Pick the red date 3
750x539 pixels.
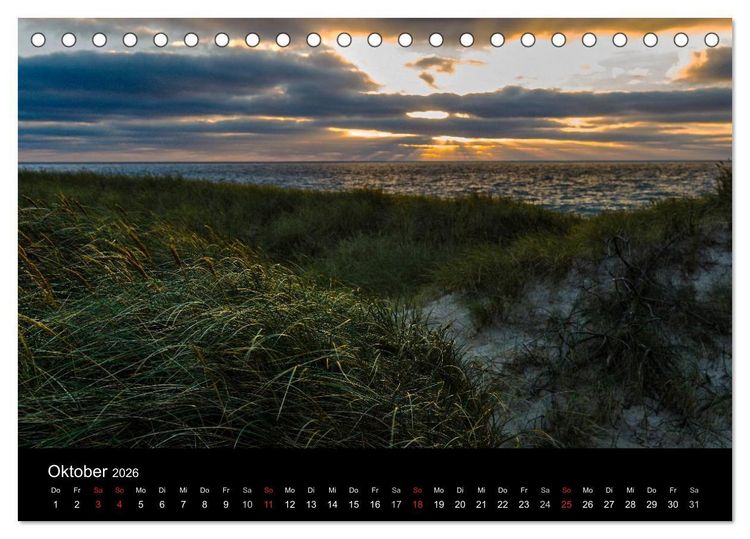98,505
